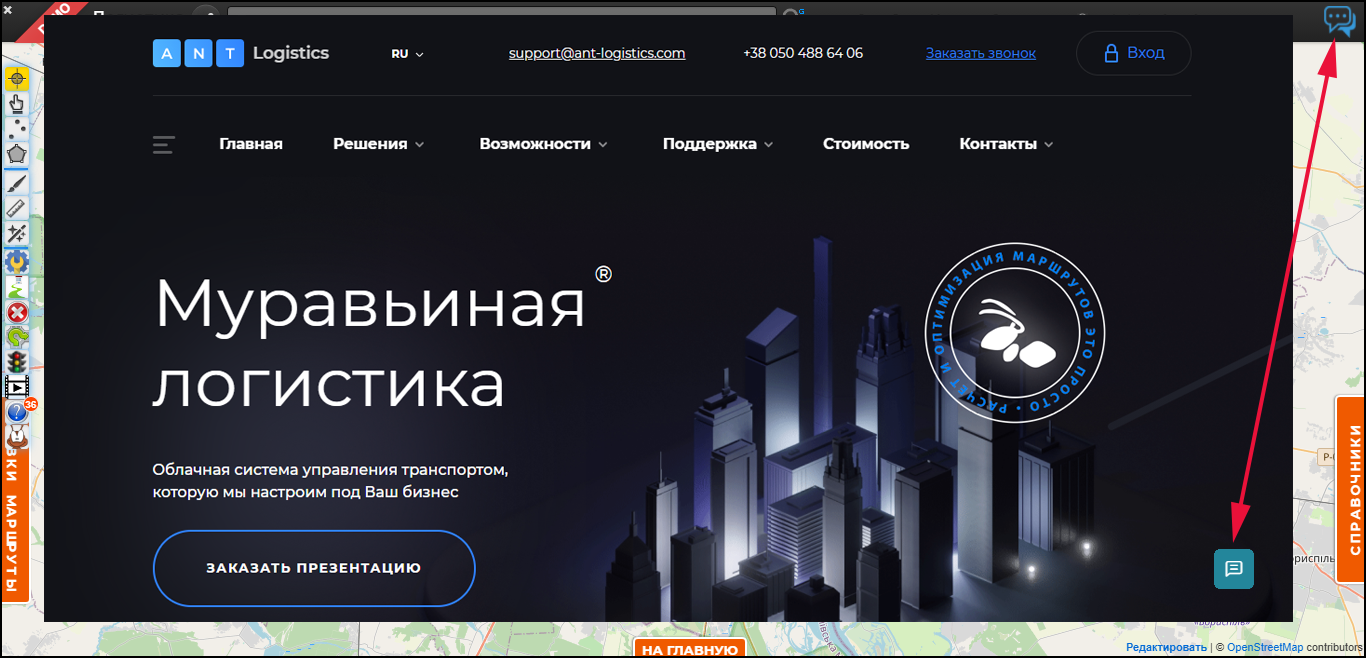Select the polygon shape tool
The image size is (1366, 658).
17,155
